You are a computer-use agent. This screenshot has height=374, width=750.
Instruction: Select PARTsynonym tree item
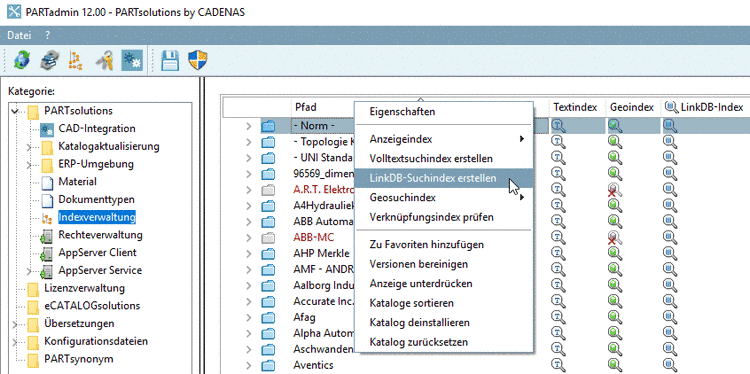[x=78, y=359]
